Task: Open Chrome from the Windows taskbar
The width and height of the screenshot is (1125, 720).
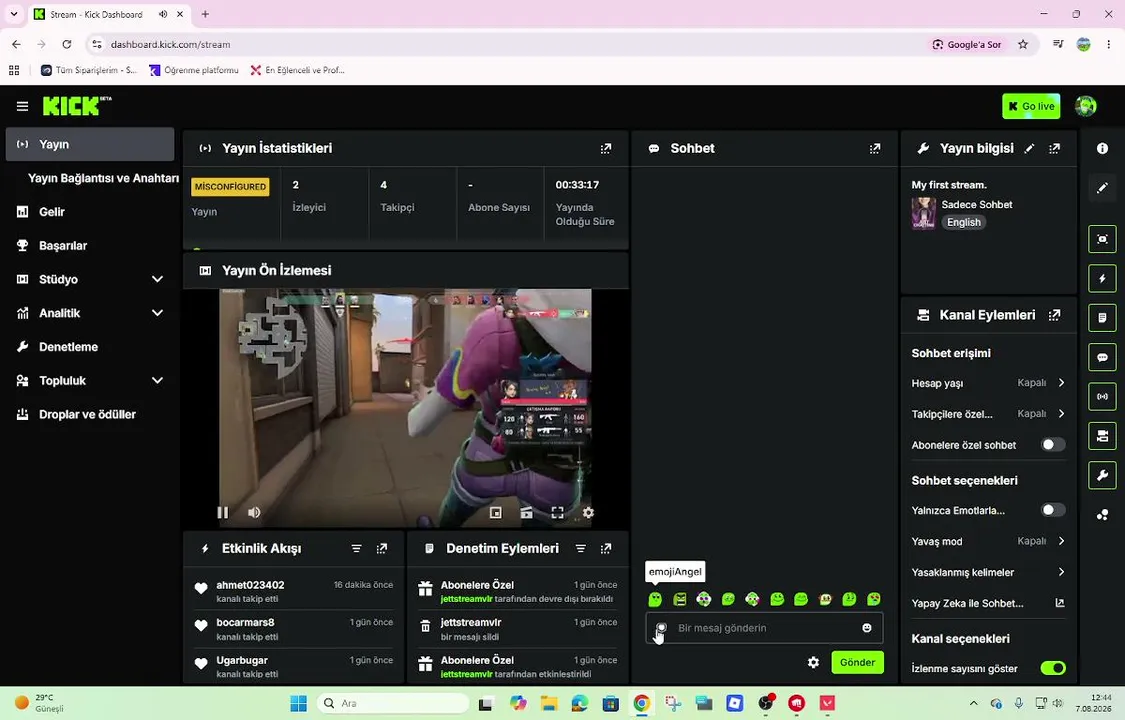Action: 641,704
